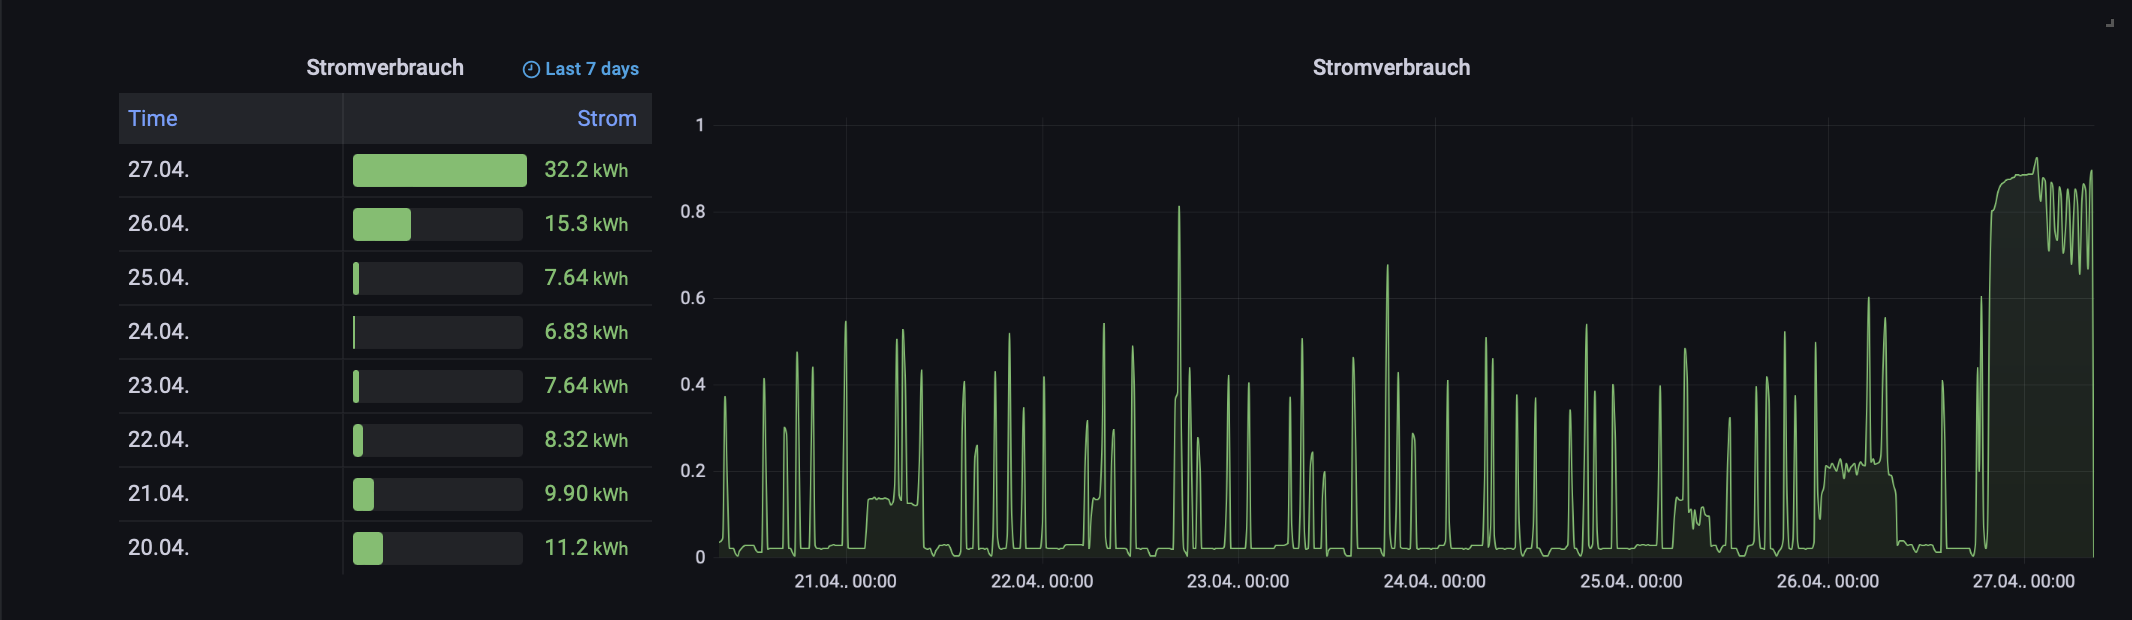The width and height of the screenshot is (2132, 620).
Task: Open the right Stromverbrauch graph panel title menu
Action: pos(1391,68)
